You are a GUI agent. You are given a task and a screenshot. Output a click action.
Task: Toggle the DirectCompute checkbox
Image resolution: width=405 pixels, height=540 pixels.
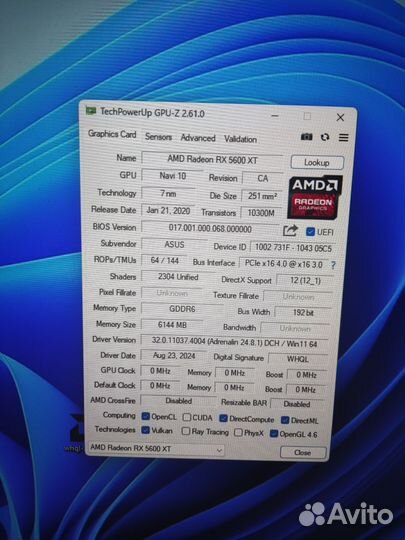click(223, 418)
